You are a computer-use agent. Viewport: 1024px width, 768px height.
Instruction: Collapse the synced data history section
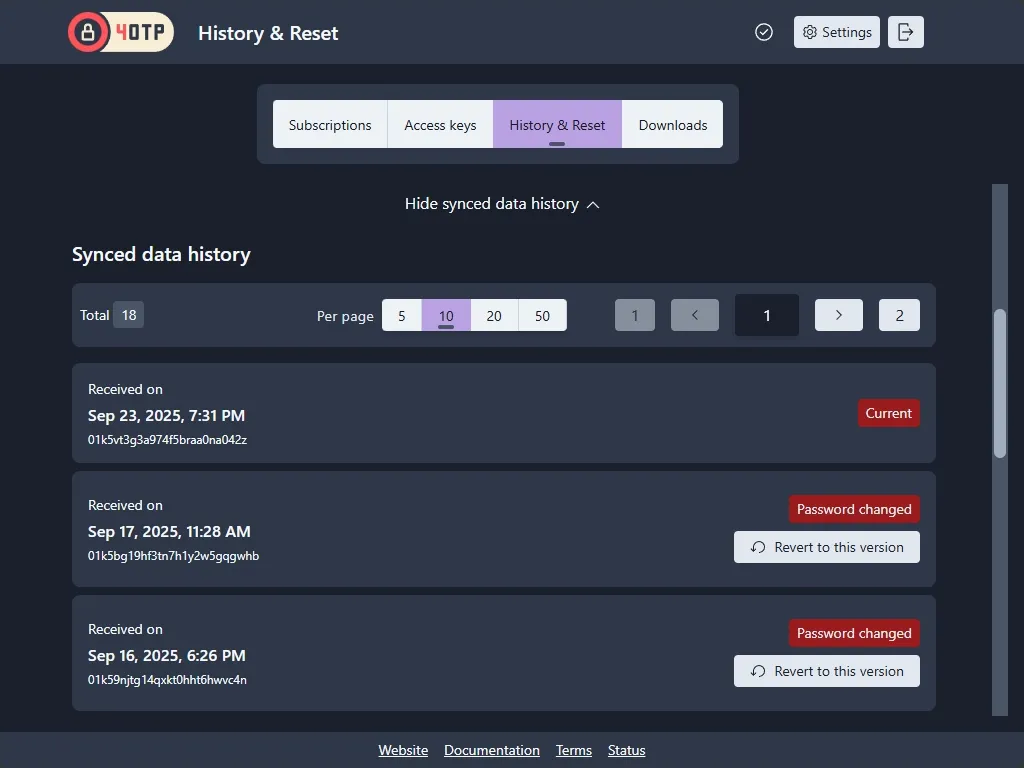pyautogui.click(x=502, y=204)
